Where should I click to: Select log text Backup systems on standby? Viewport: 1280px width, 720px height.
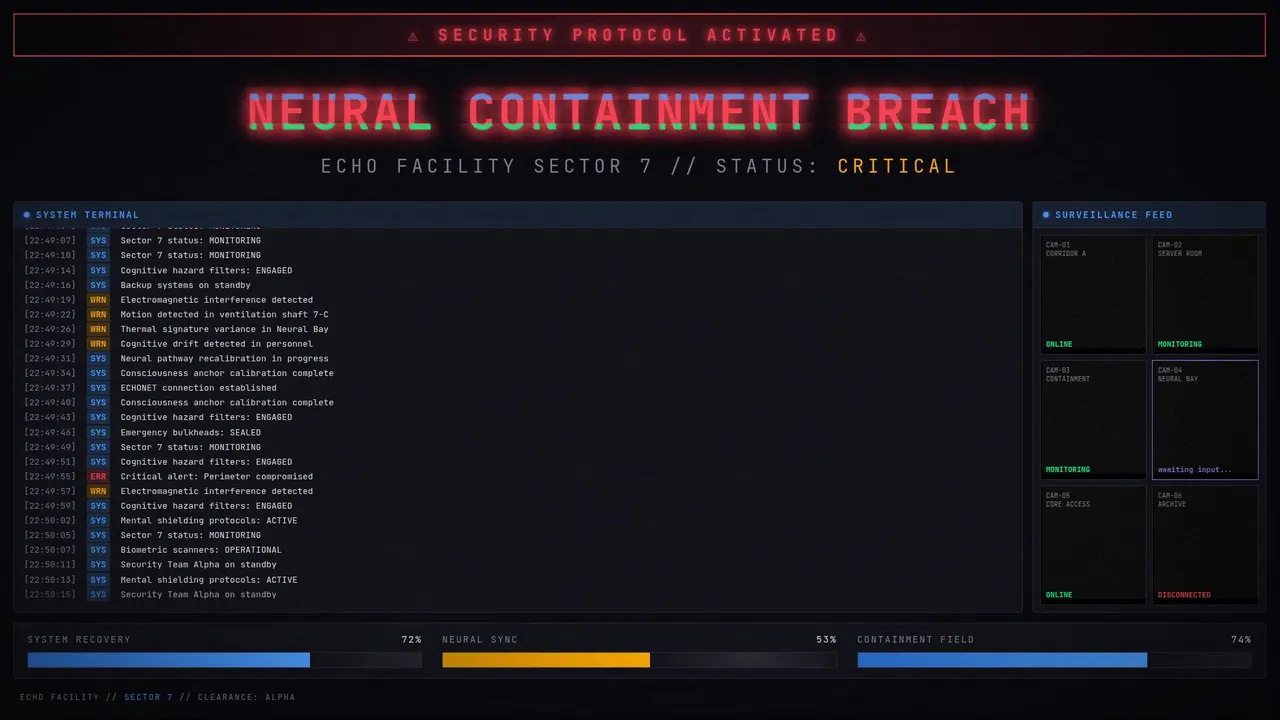[x=185, y=285]
